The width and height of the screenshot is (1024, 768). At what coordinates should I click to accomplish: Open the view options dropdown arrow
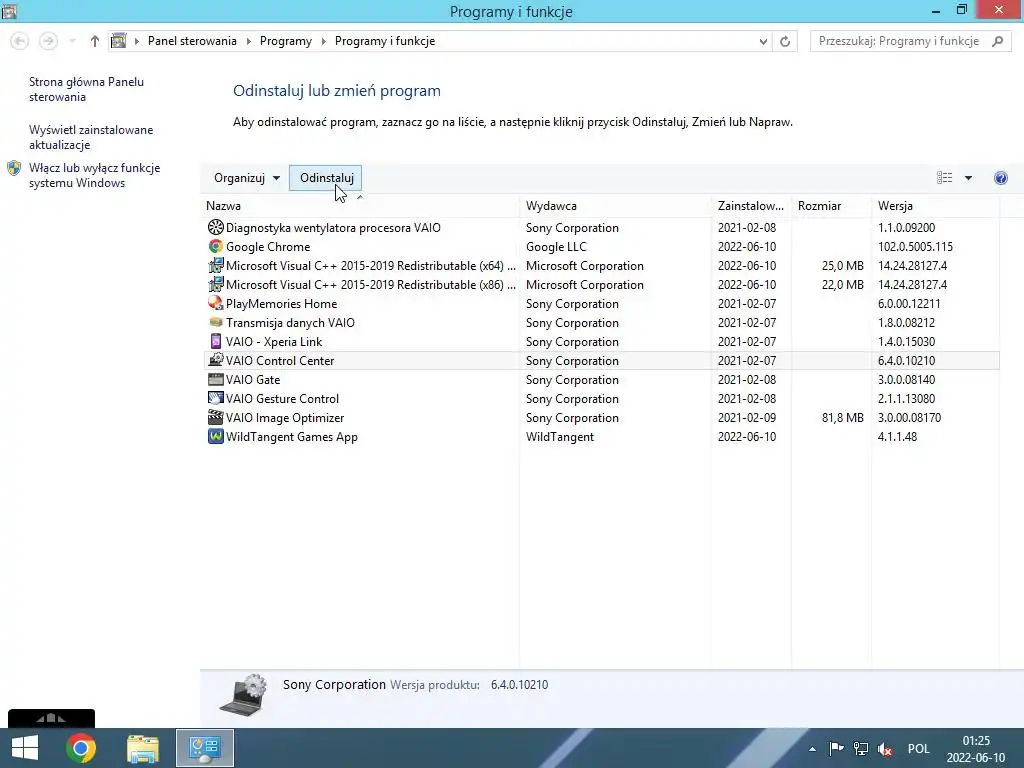(968, 178)
